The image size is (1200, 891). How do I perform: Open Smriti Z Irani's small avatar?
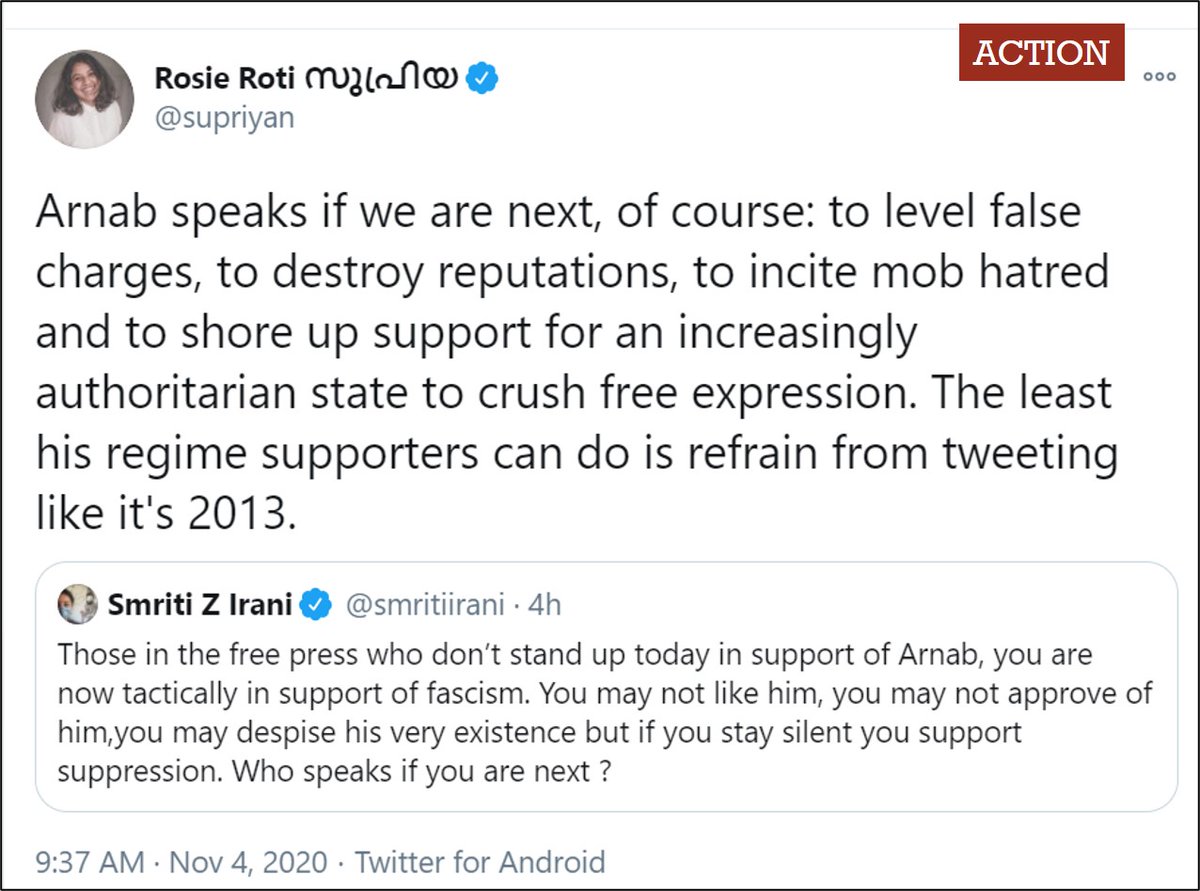(x=77, y=605)
